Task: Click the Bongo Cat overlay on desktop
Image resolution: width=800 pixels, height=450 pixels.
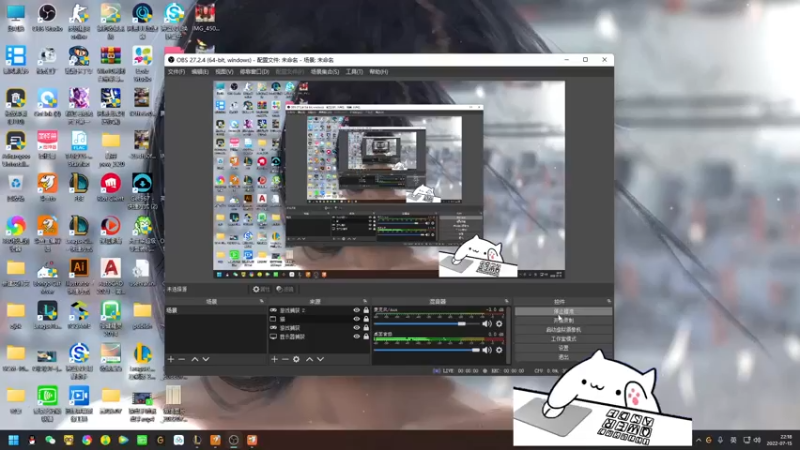Action: click(x=602, y=399)
